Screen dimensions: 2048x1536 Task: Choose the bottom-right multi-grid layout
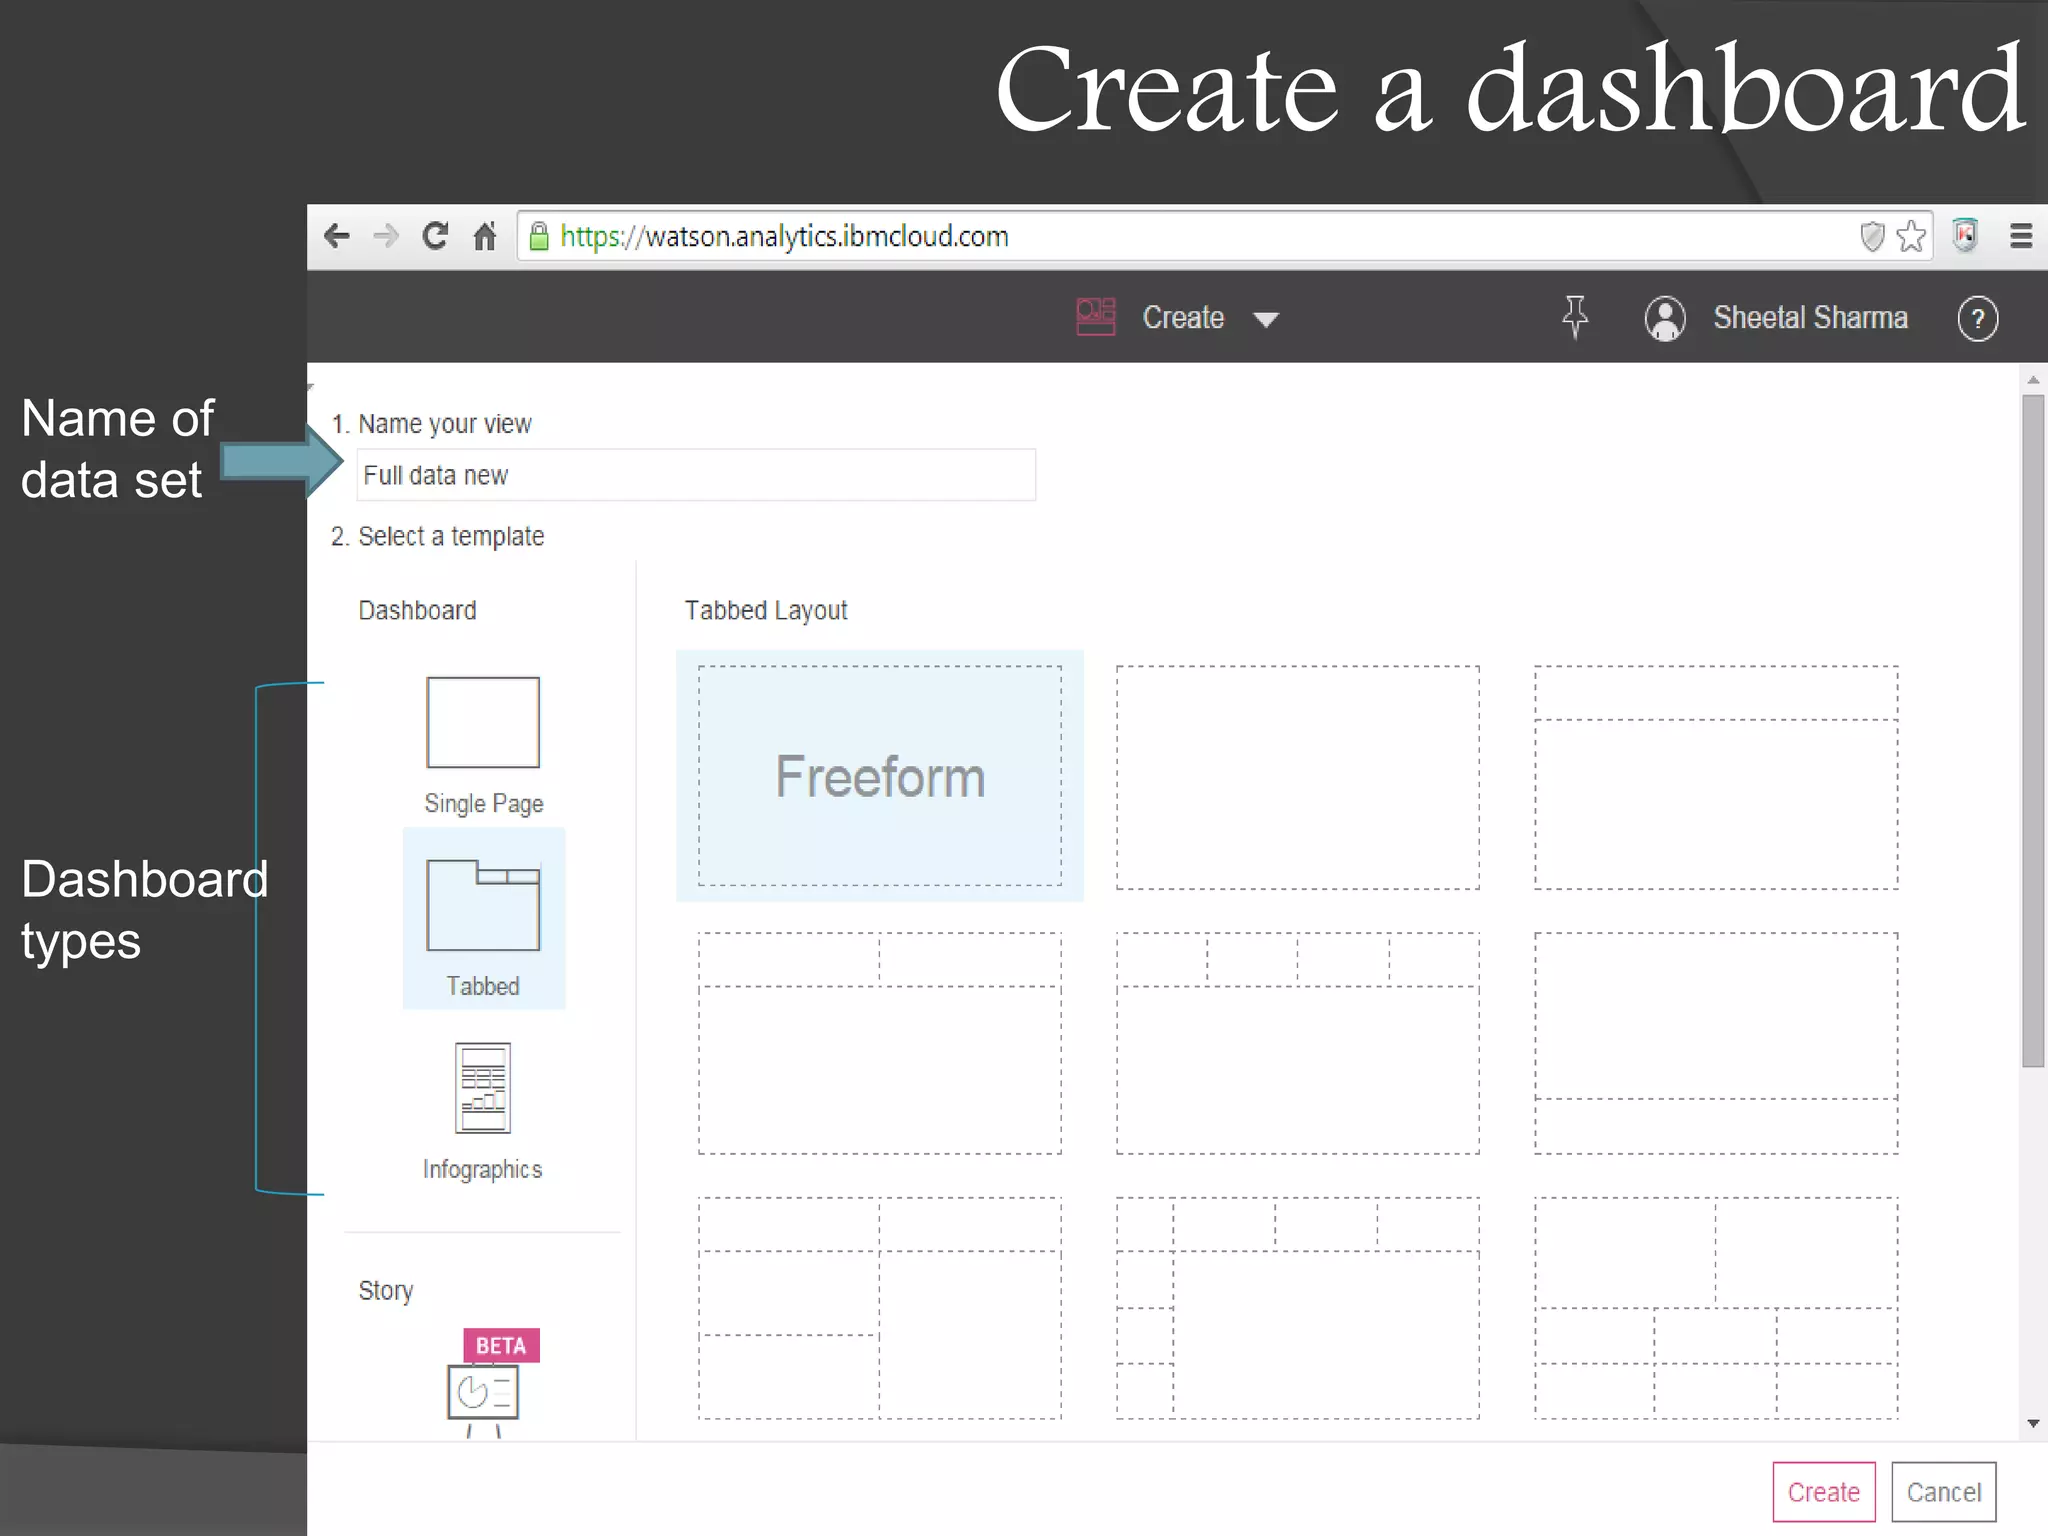pyautogui.click(x=1716, y=1308)
